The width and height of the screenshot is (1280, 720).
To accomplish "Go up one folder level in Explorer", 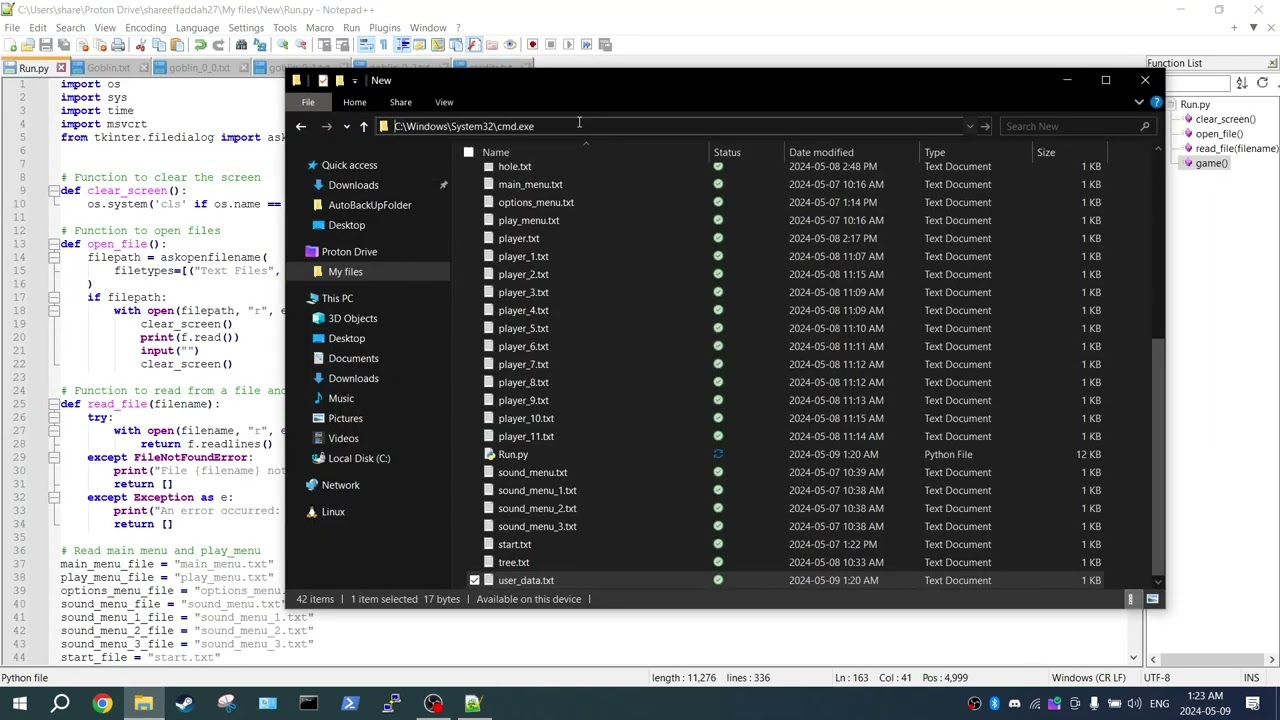I will point(363,126).
